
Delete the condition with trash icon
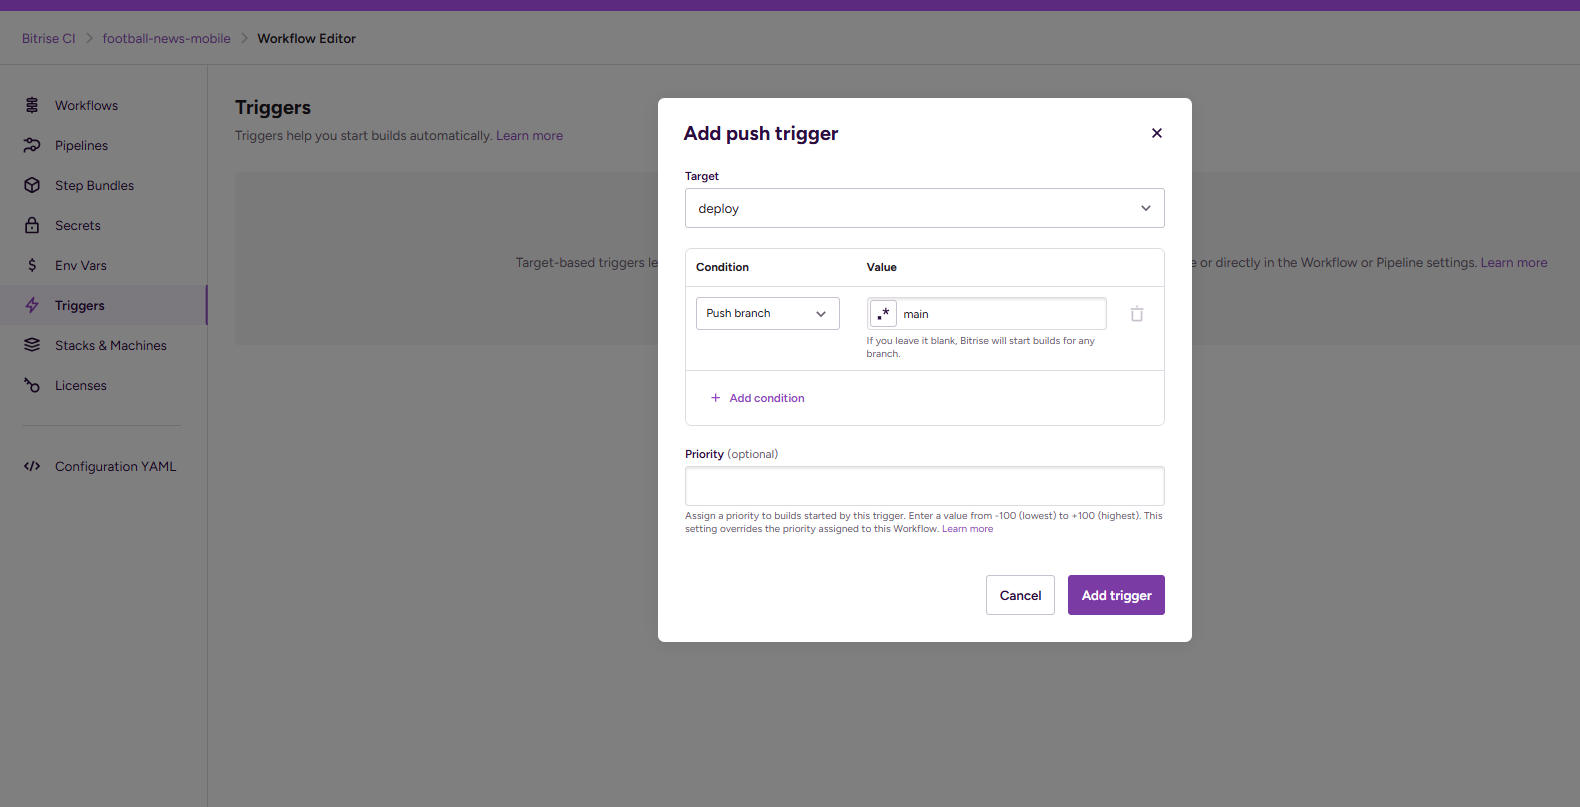(1137, 314)
